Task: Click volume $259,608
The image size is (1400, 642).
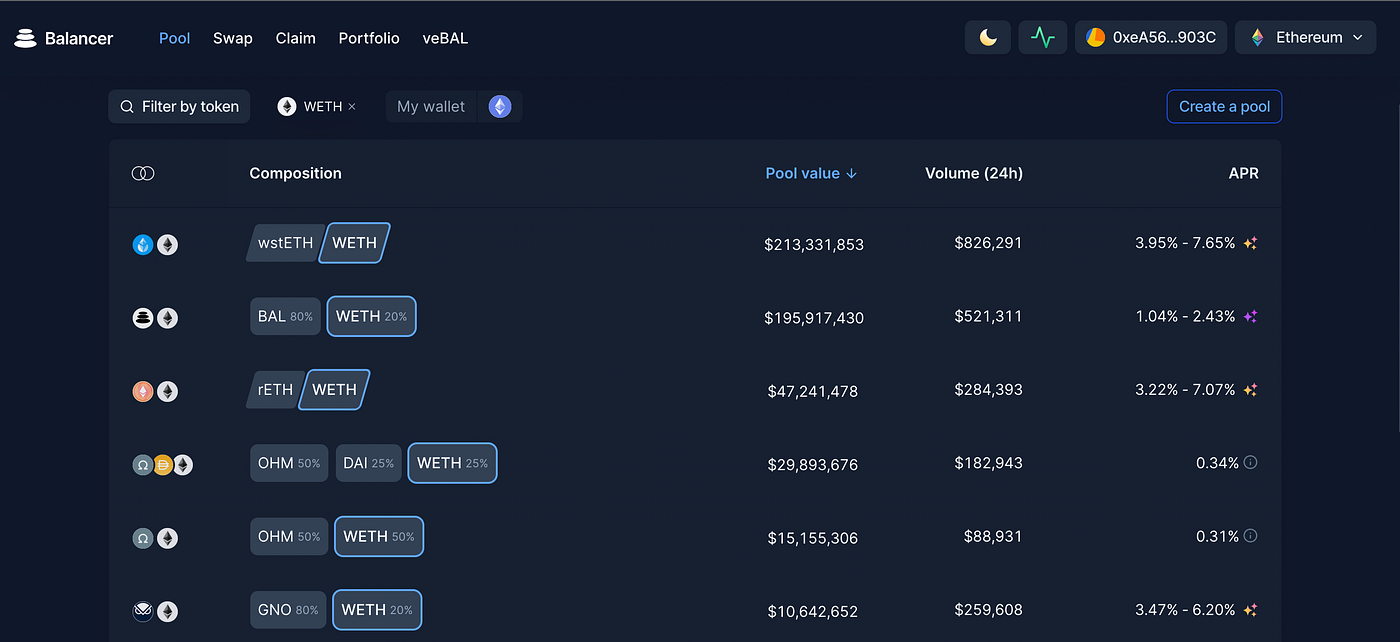Action: point(988,609)
